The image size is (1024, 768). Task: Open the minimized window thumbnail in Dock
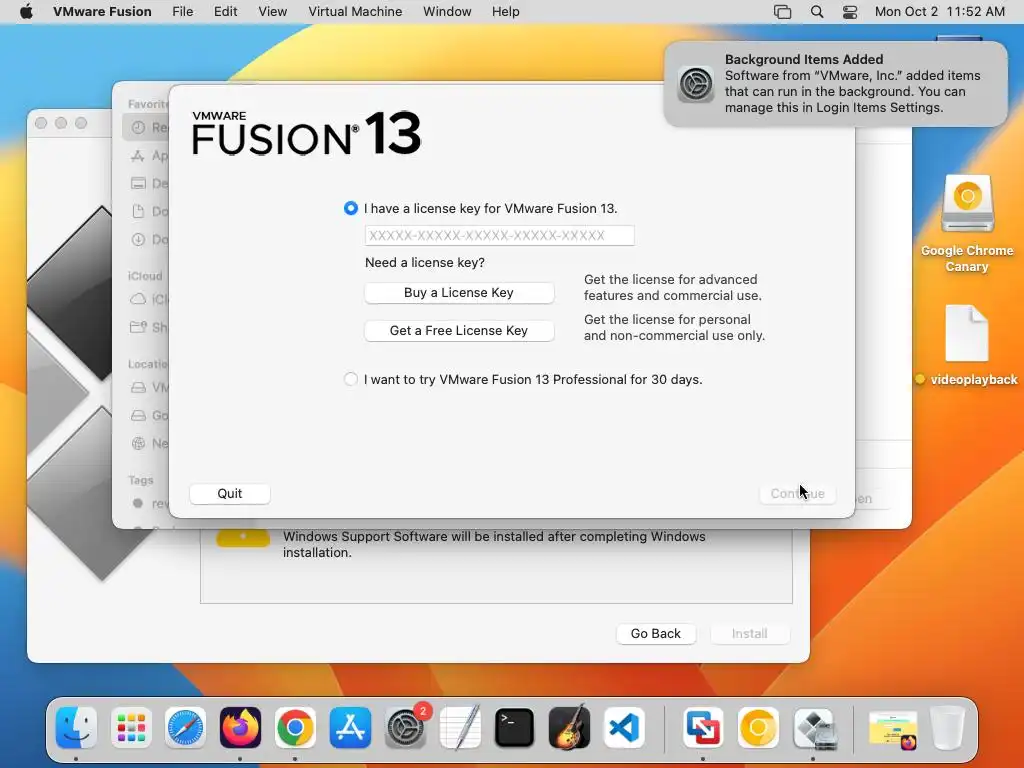(x=893, y=729)
